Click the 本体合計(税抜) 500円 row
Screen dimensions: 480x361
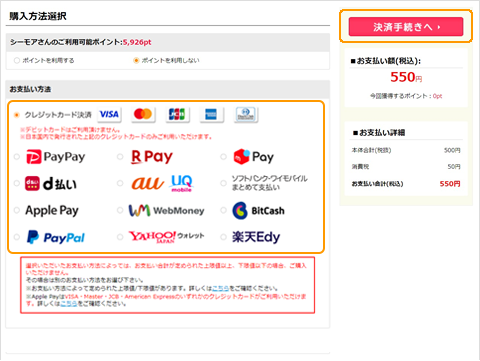pyautogui.click(x=406, y=150)
